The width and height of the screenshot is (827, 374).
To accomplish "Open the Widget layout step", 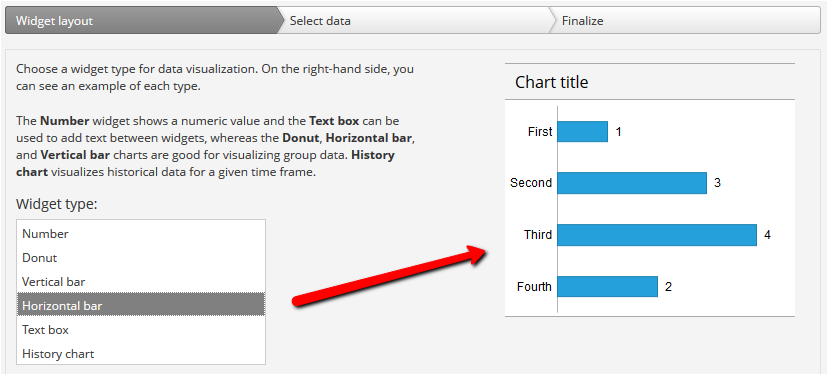I will [x=141, y=21].
